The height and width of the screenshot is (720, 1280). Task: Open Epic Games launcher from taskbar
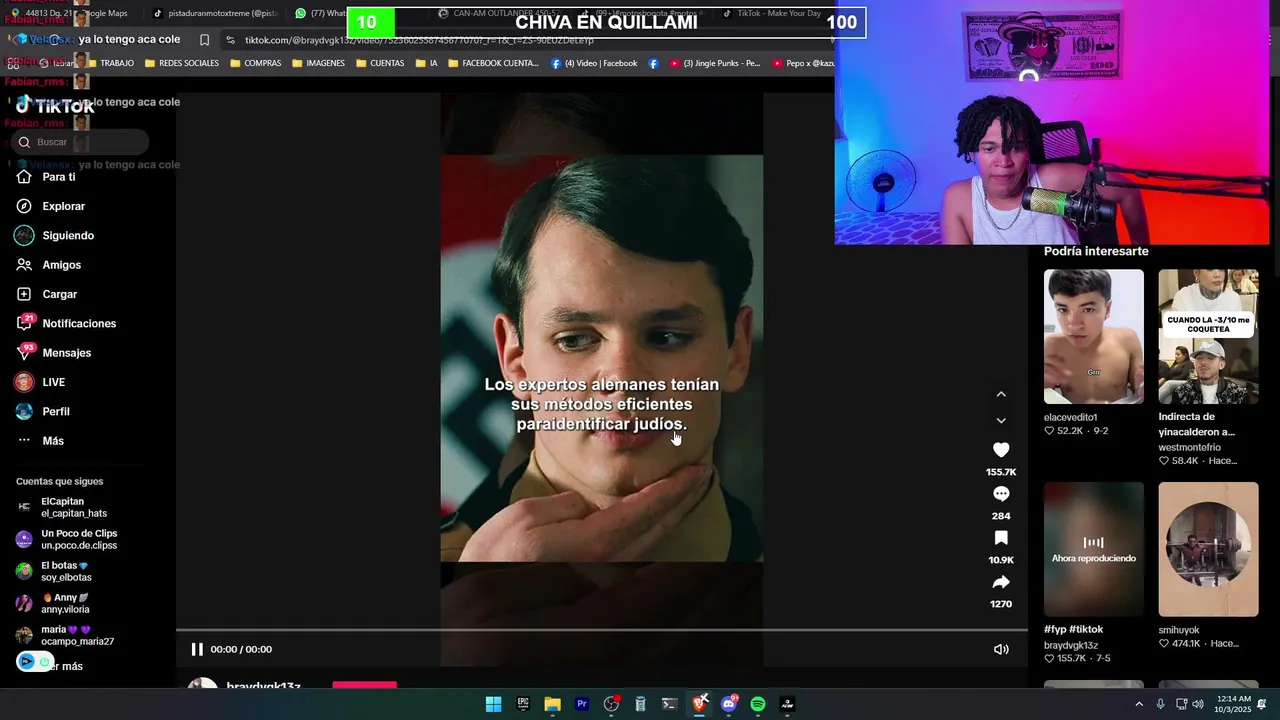(x=523, y=704)
